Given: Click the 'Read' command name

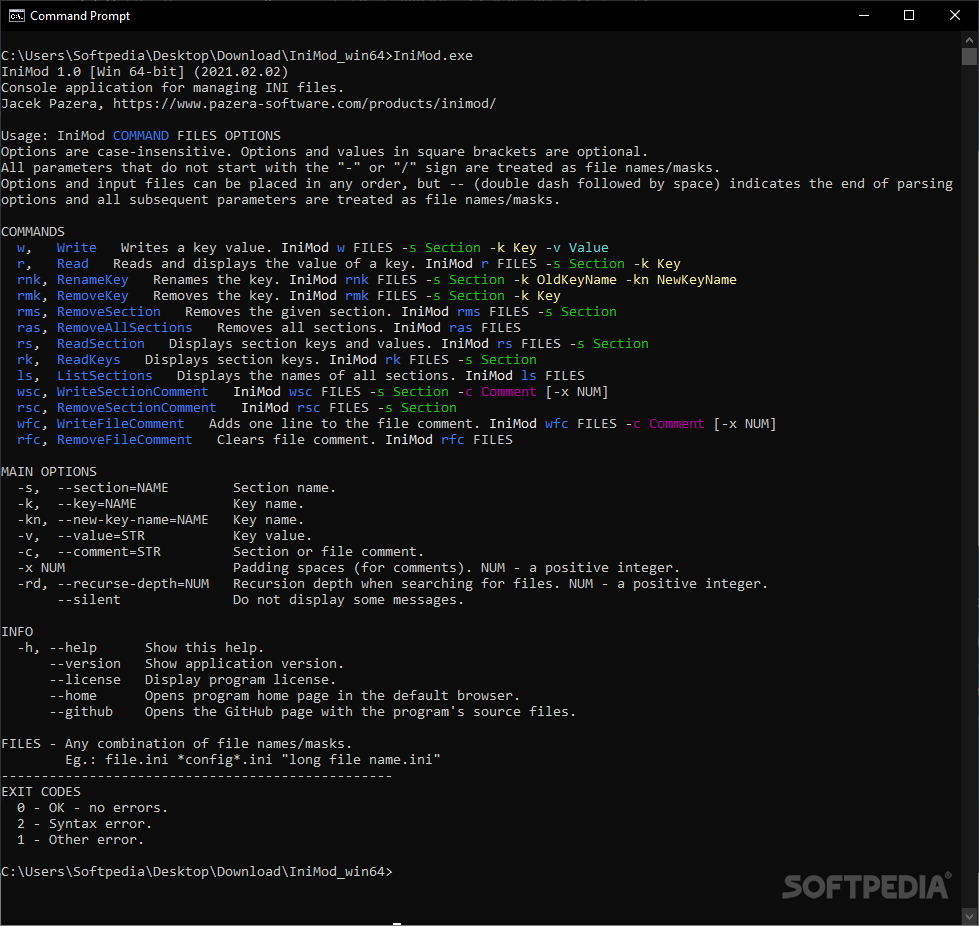Looking at the screenshot, I should [x=72, y=264].
